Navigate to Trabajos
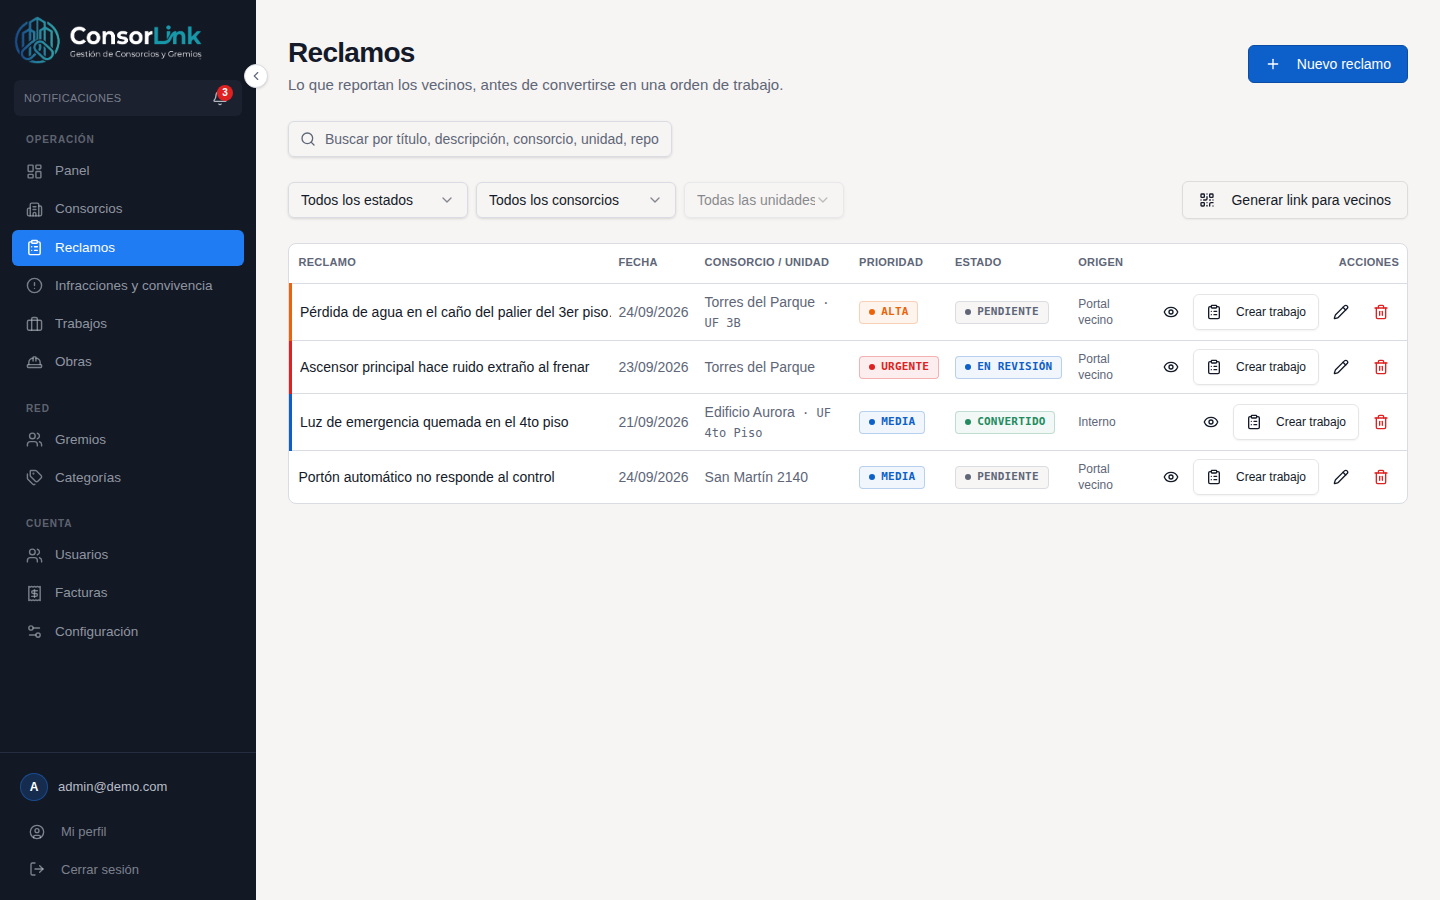Screen dimensions: 1440x900 (128, 324)
